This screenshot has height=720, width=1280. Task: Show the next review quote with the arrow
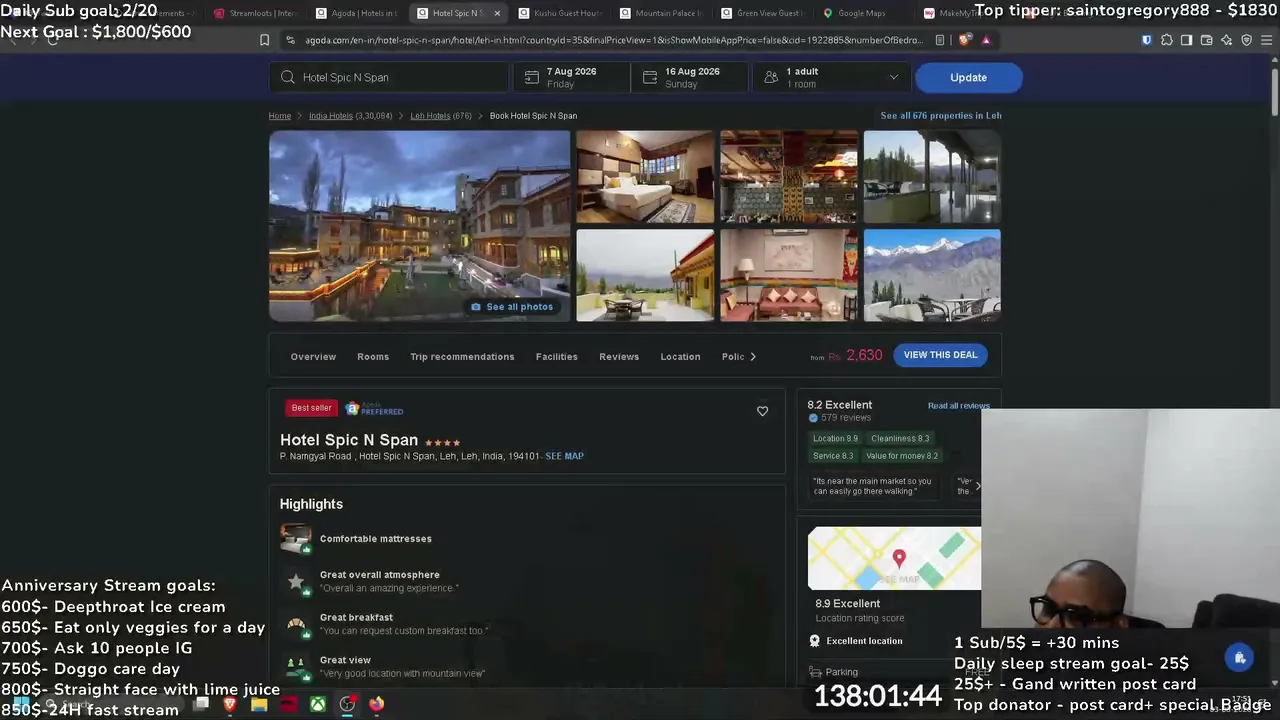tap(977, 486)
